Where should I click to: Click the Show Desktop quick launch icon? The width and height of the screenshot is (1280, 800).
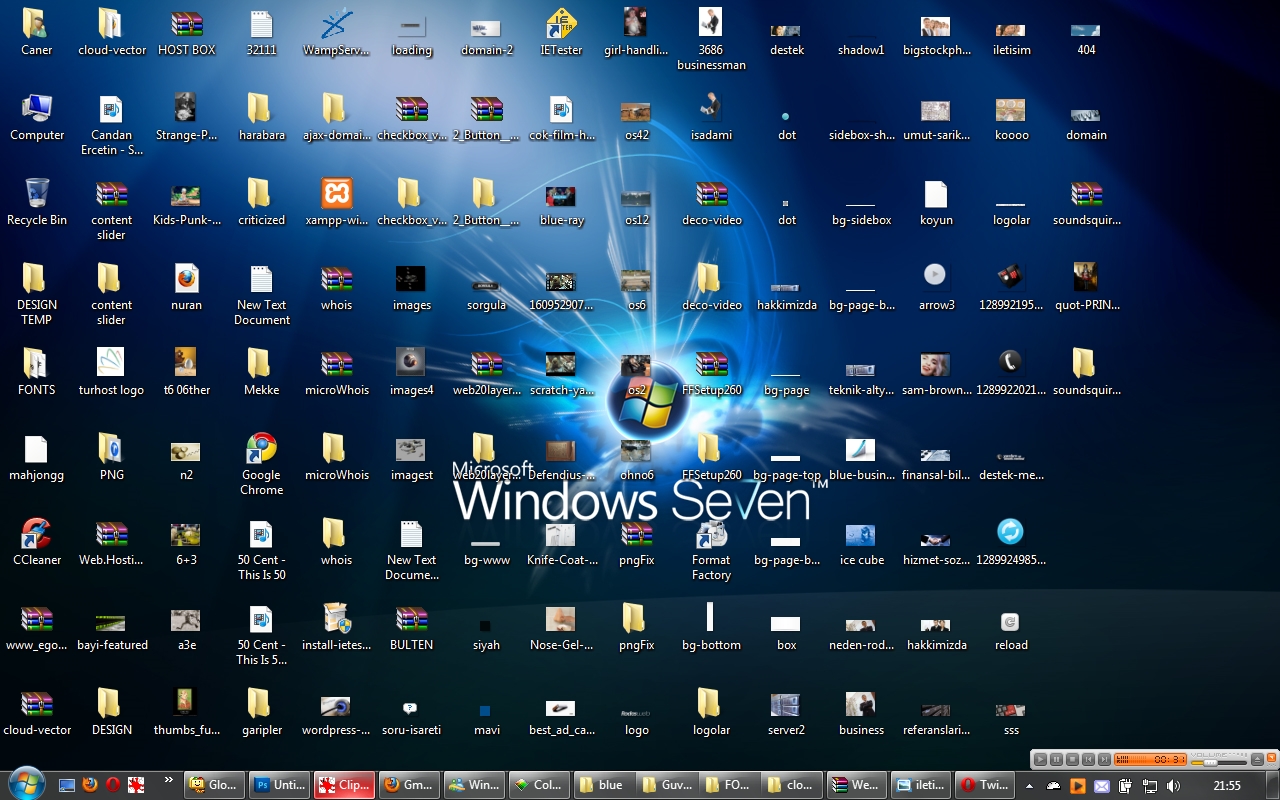(x=67, y=785)
